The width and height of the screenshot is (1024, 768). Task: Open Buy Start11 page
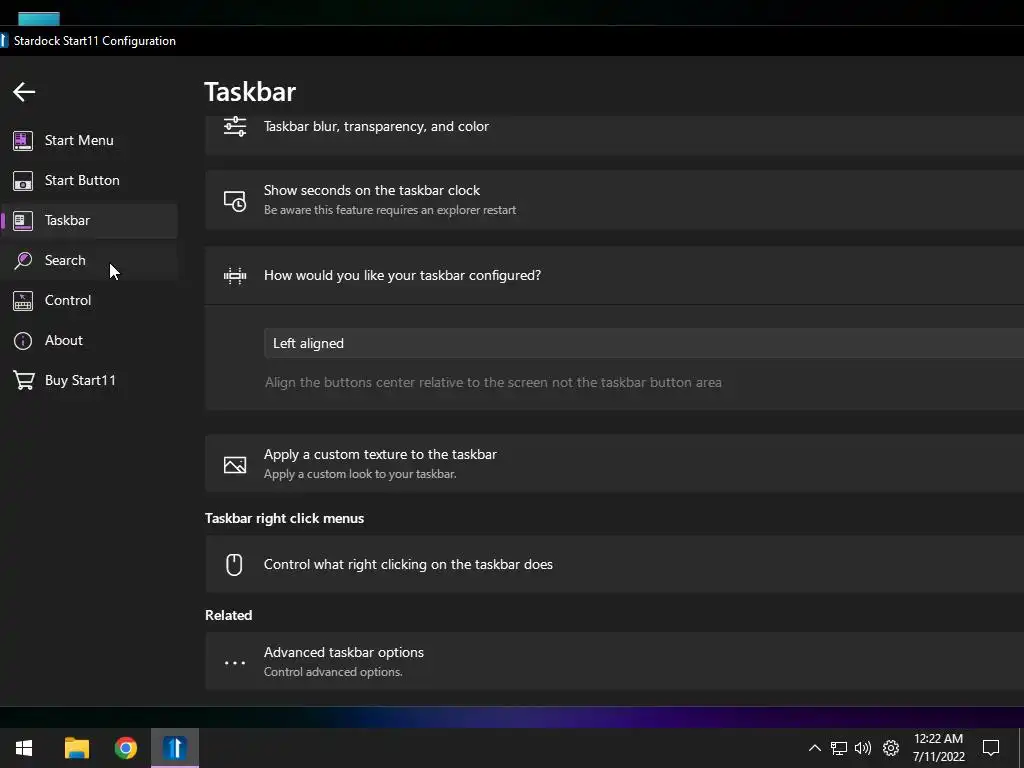[89, 381]
